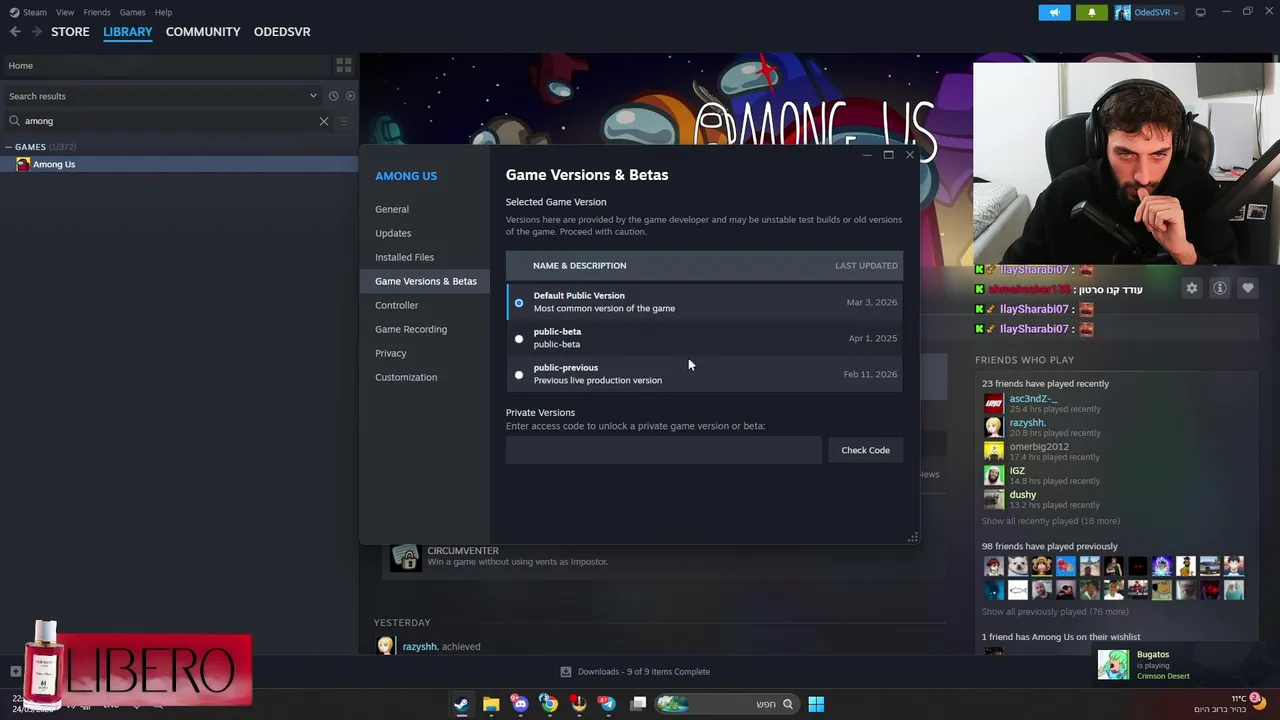Viewport: 1280px width, 720px height.
Task: Clear the 'among' search text
Action: tap(324, 121)
